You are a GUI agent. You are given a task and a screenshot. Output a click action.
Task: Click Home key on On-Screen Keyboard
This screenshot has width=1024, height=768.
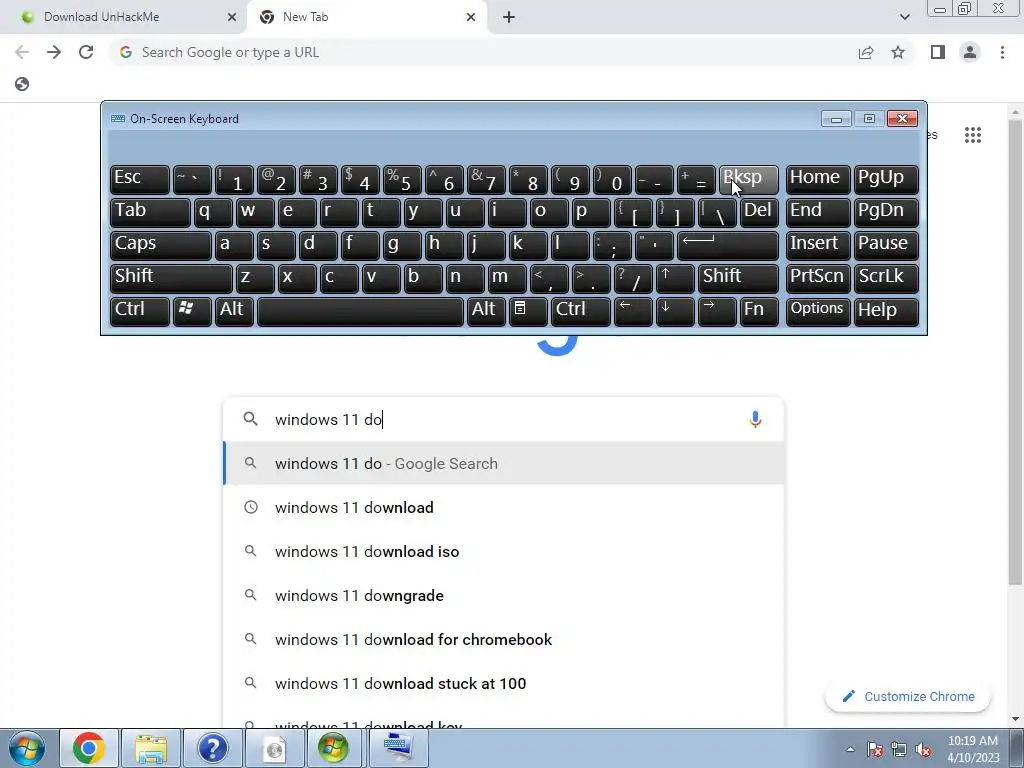tap(818, 179)
